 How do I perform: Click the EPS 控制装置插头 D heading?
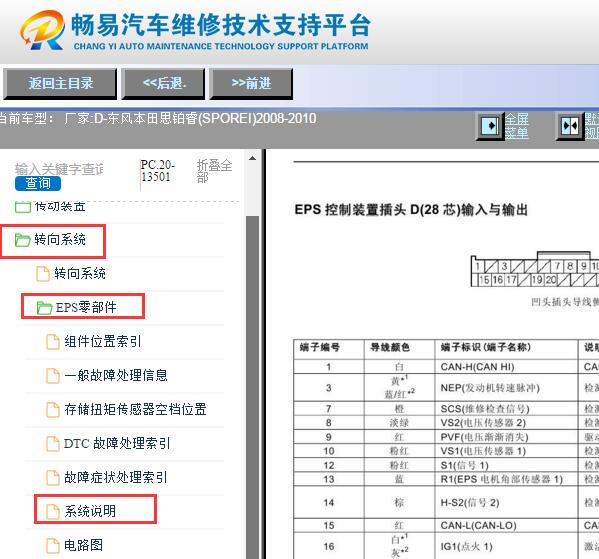[x=411, y=210]
